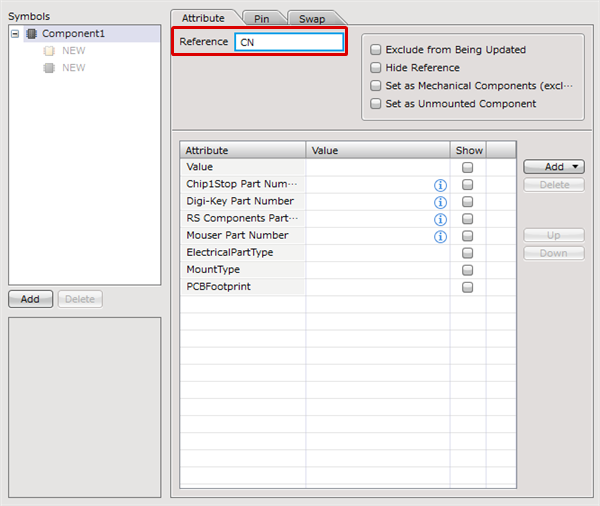This screenshot has width=600, height=506.
Task: Check Set as Mechanical Components option
Action: click(376, 86)
